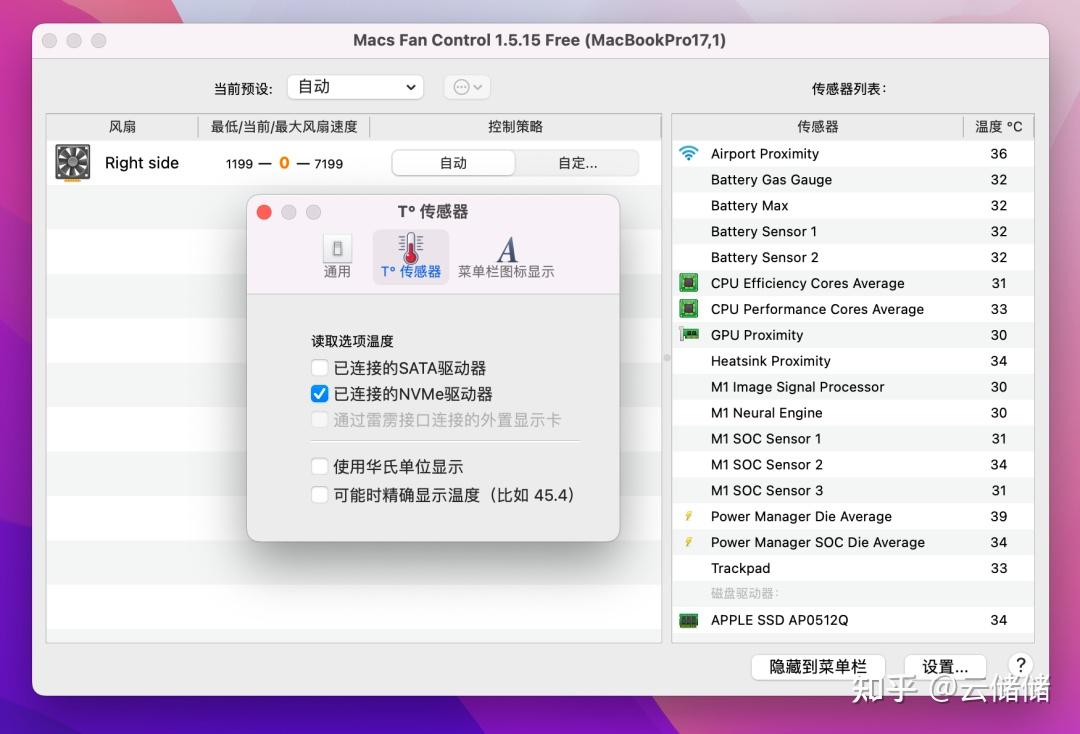Image resolution: width=1080 pixels, height=734 pixels.
Task: Uncheck the 已连接的NVMe驱动器 option
Action: click(319, 394)
